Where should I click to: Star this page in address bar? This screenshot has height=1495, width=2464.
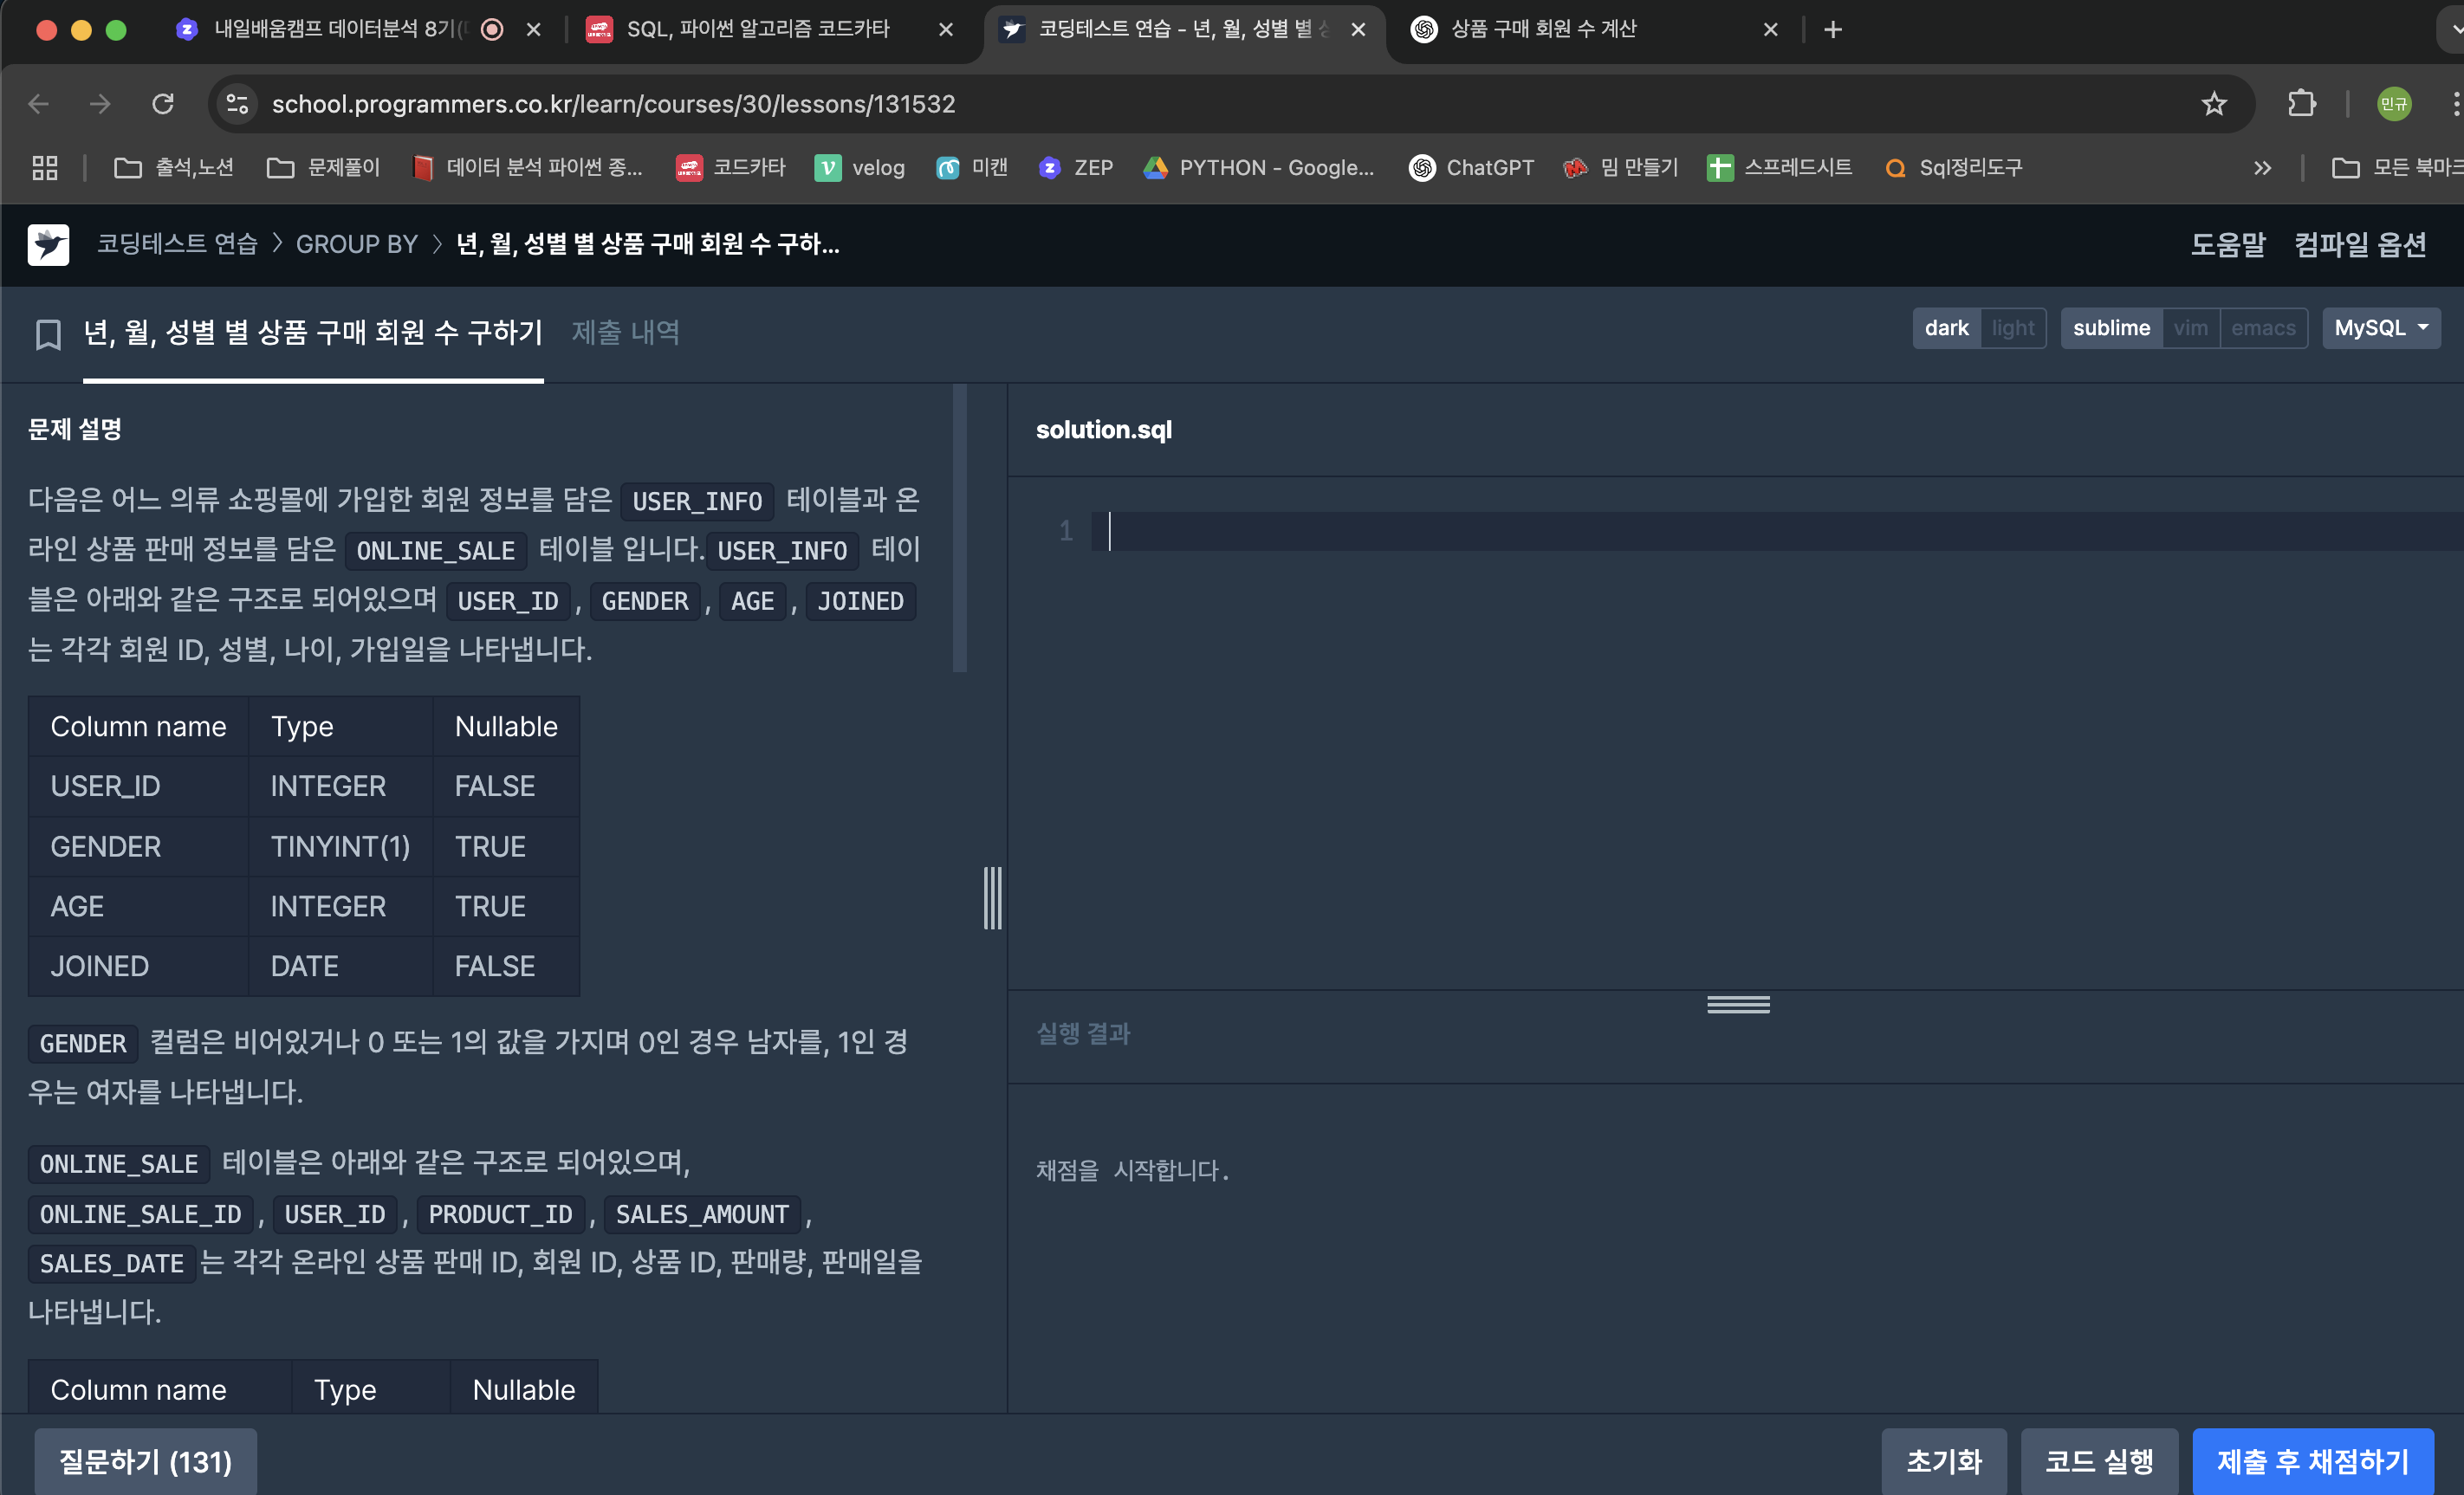tap(2213, 104)
